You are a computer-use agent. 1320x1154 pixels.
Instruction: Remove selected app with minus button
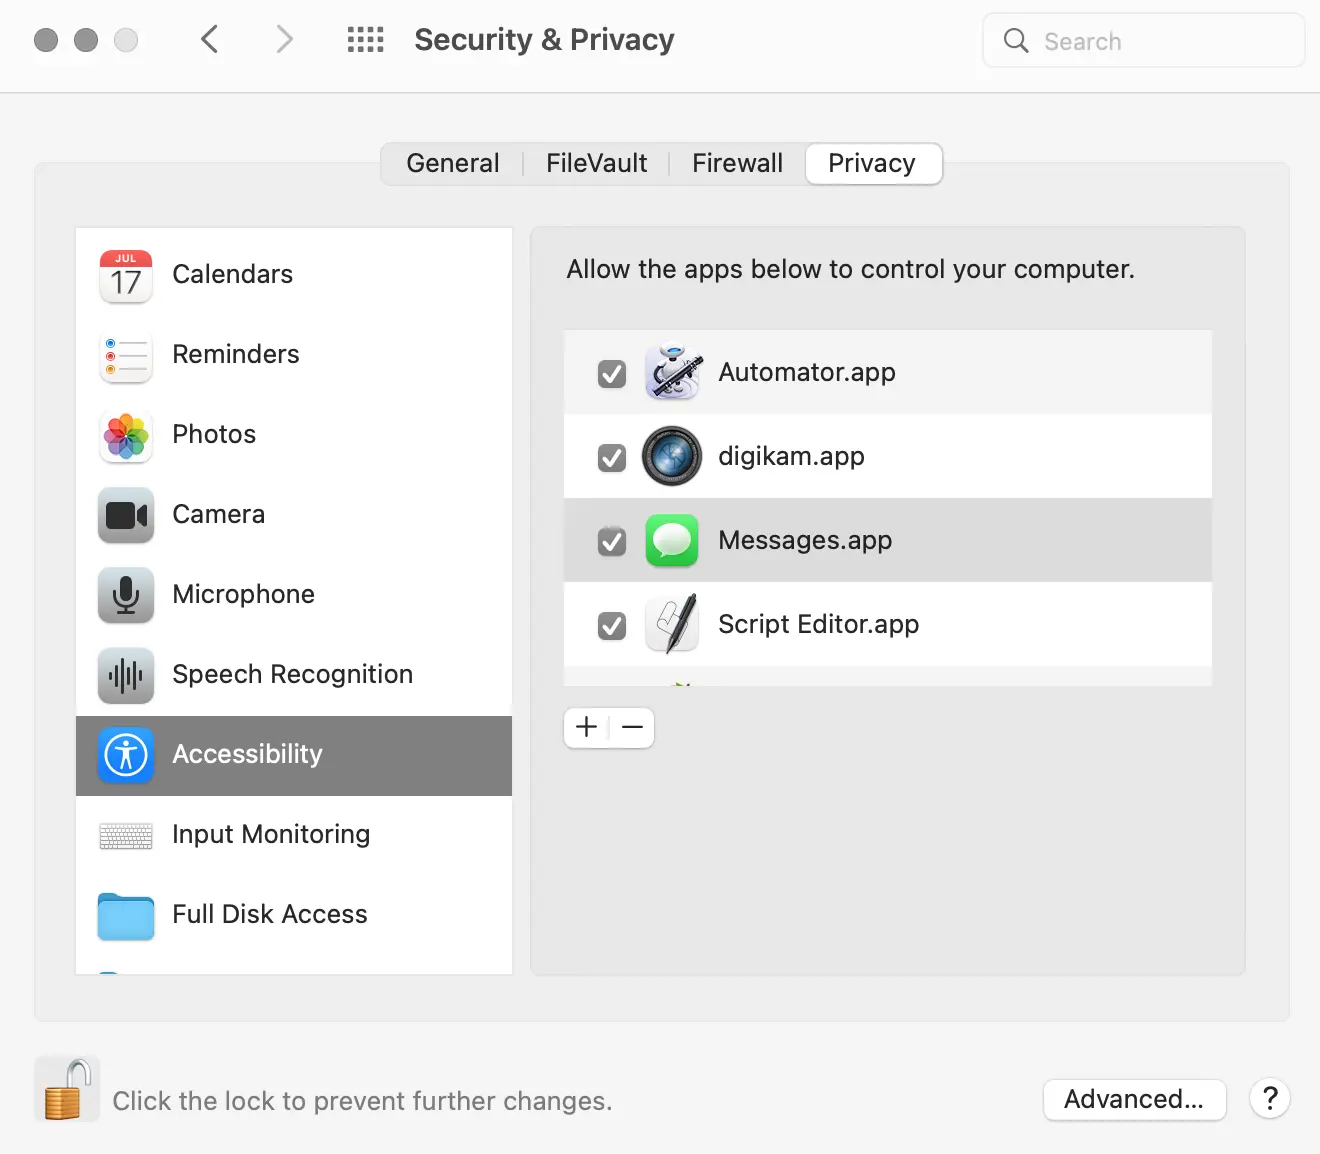coord(632,728)
